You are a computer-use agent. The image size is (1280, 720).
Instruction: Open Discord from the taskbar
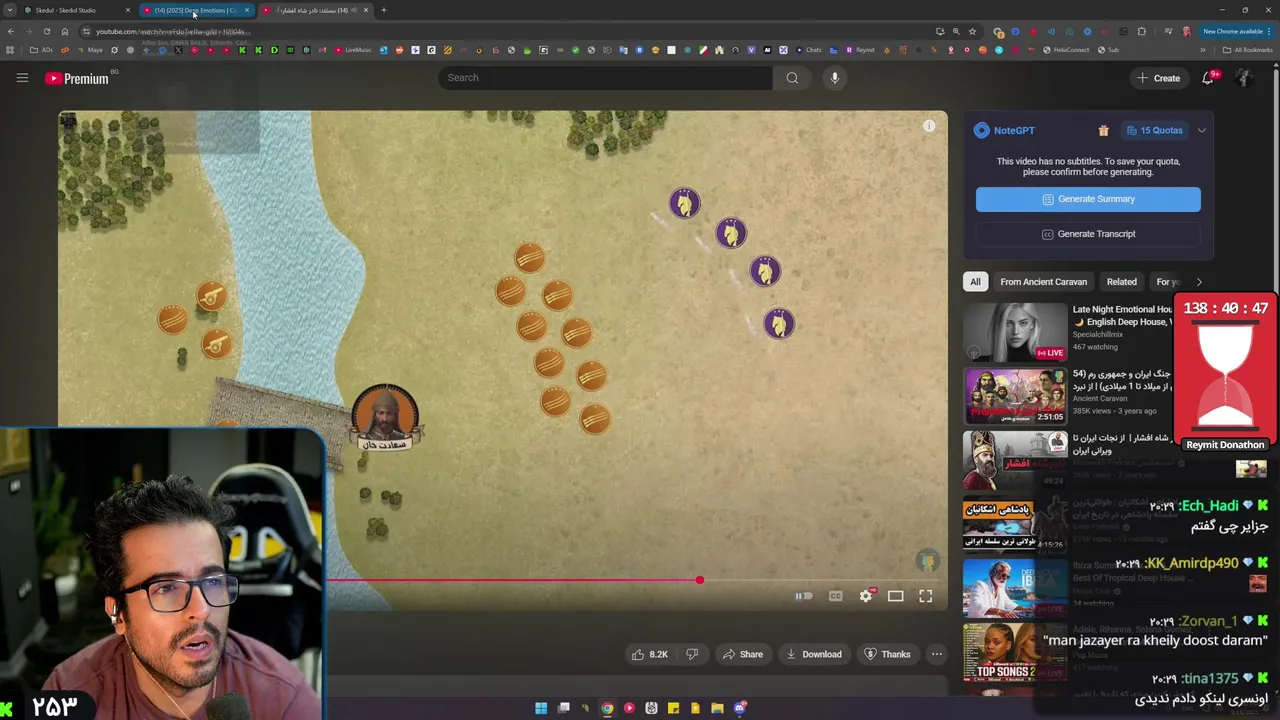click(740, 708)
